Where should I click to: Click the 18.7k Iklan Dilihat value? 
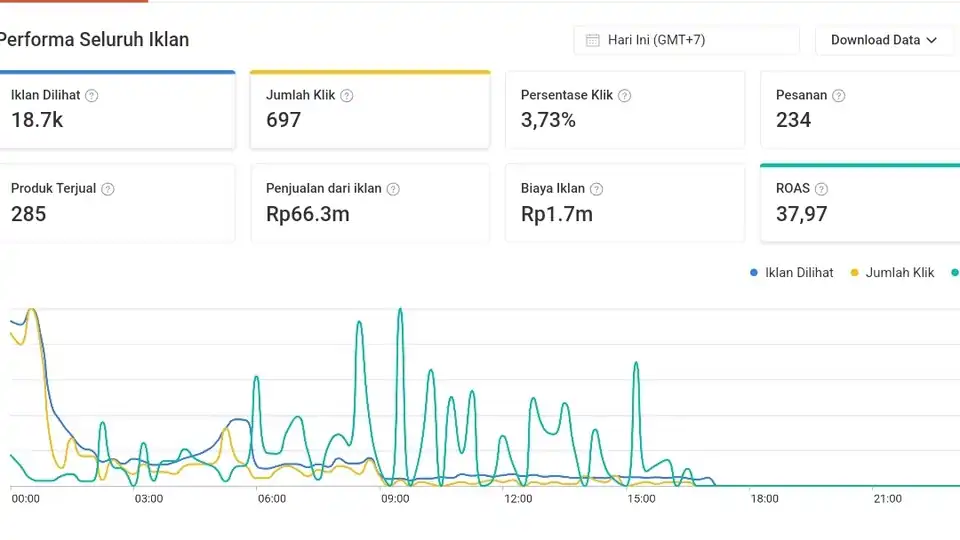37,120
